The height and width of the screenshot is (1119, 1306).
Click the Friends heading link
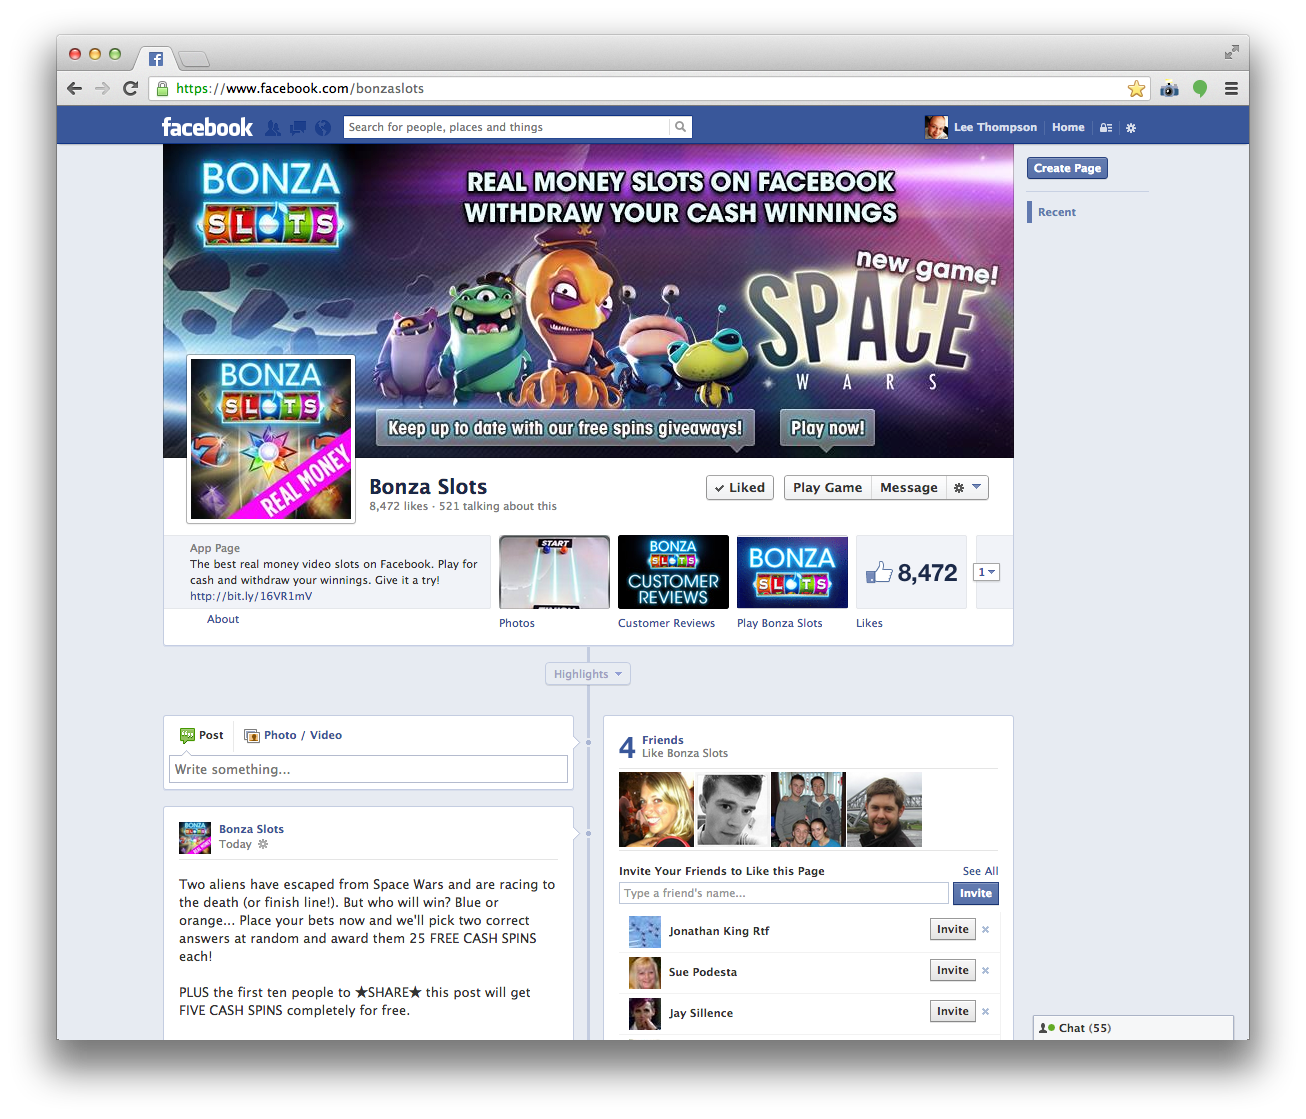[x=663, y=740]
